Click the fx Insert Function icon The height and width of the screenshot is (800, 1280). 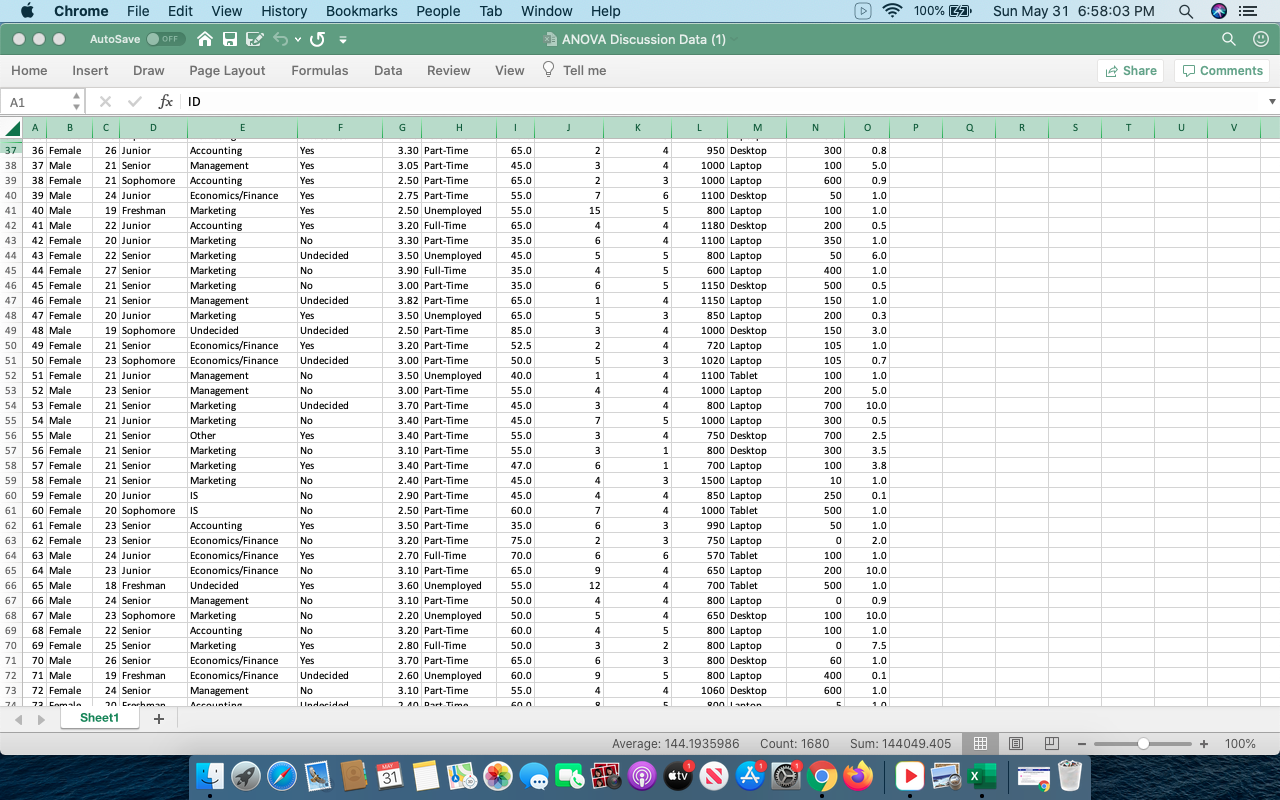tap(165, 102)
